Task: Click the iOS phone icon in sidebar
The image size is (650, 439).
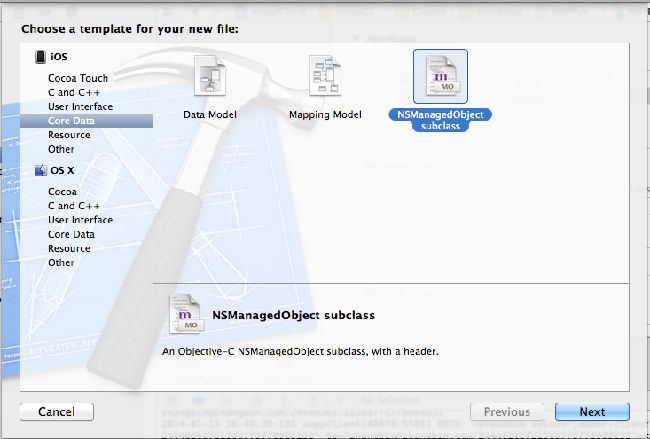Action: [x=40, y=56]
